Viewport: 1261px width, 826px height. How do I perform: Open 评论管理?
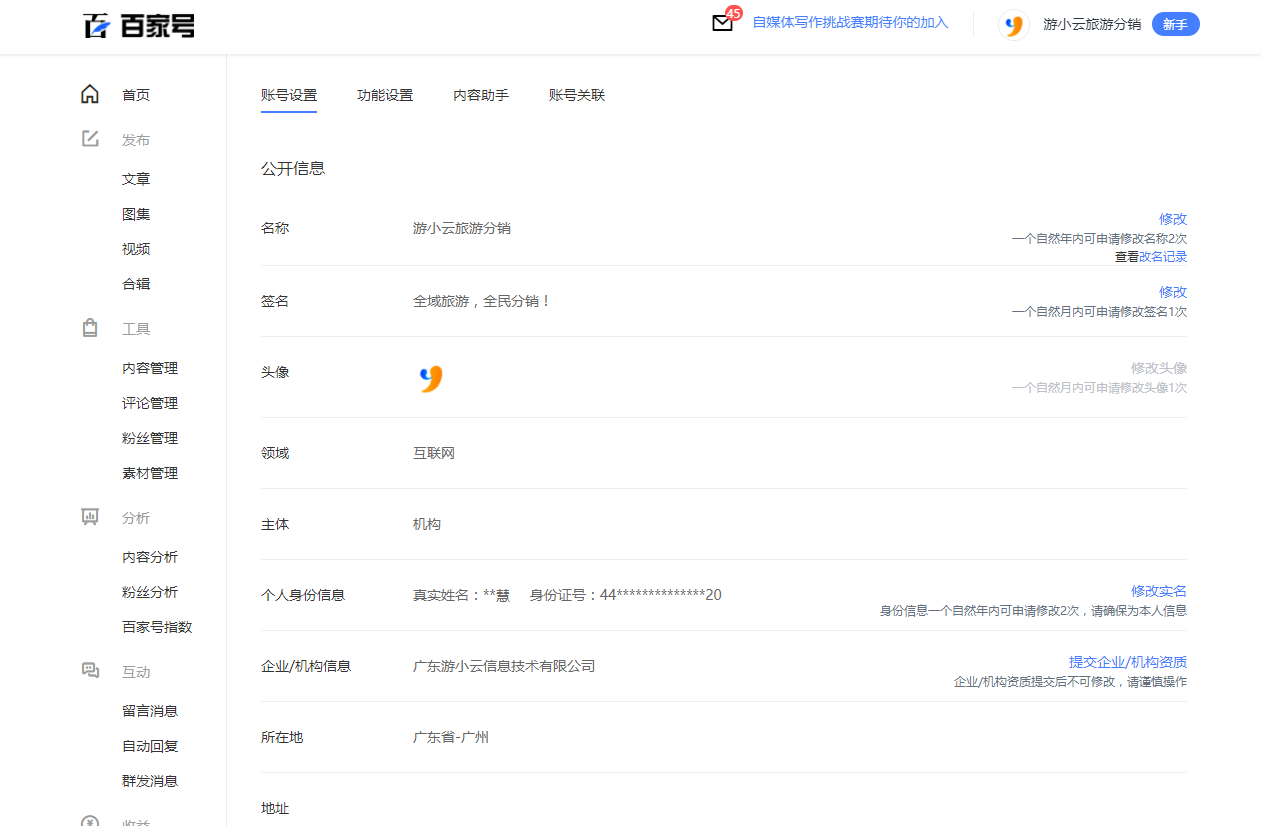[x=150, y=403]
